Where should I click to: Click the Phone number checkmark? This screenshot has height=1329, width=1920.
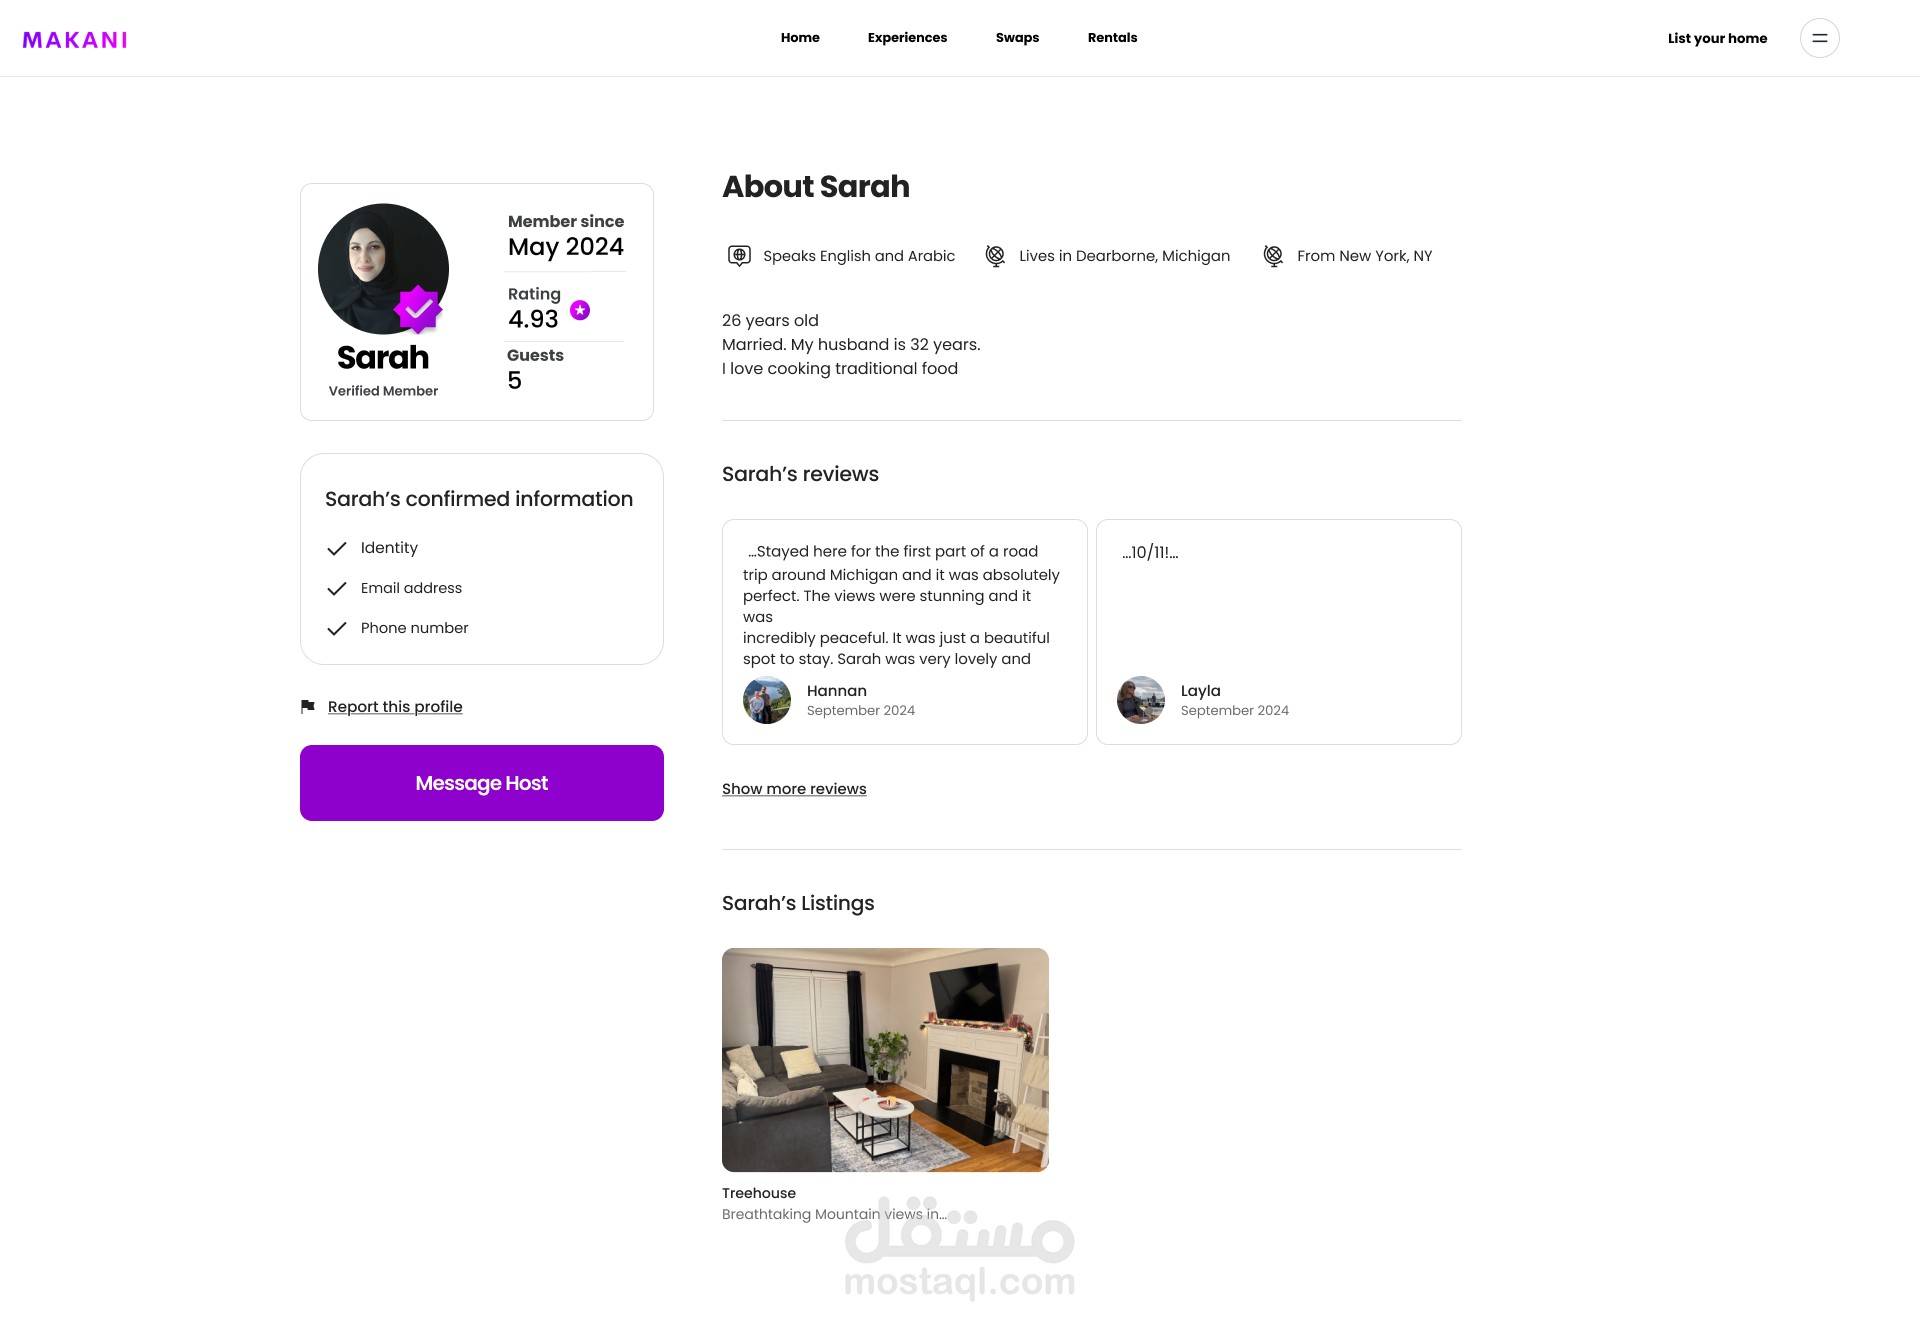click(x=337, y=628)
